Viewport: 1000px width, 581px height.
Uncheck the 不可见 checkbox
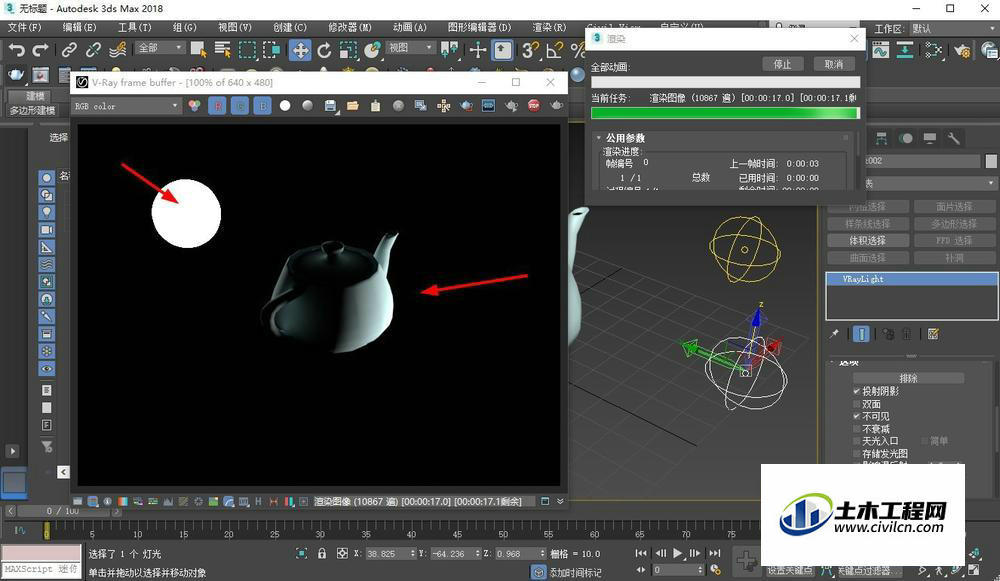857,416
